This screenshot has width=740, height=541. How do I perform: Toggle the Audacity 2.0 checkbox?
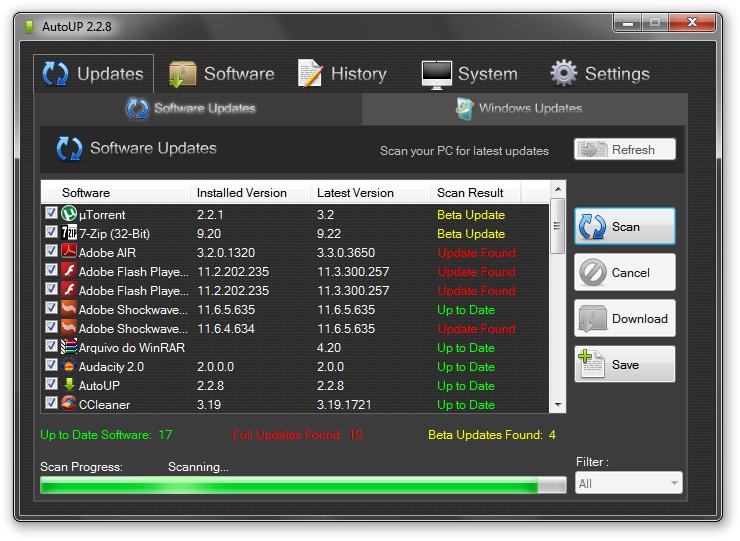pos(51,365)
